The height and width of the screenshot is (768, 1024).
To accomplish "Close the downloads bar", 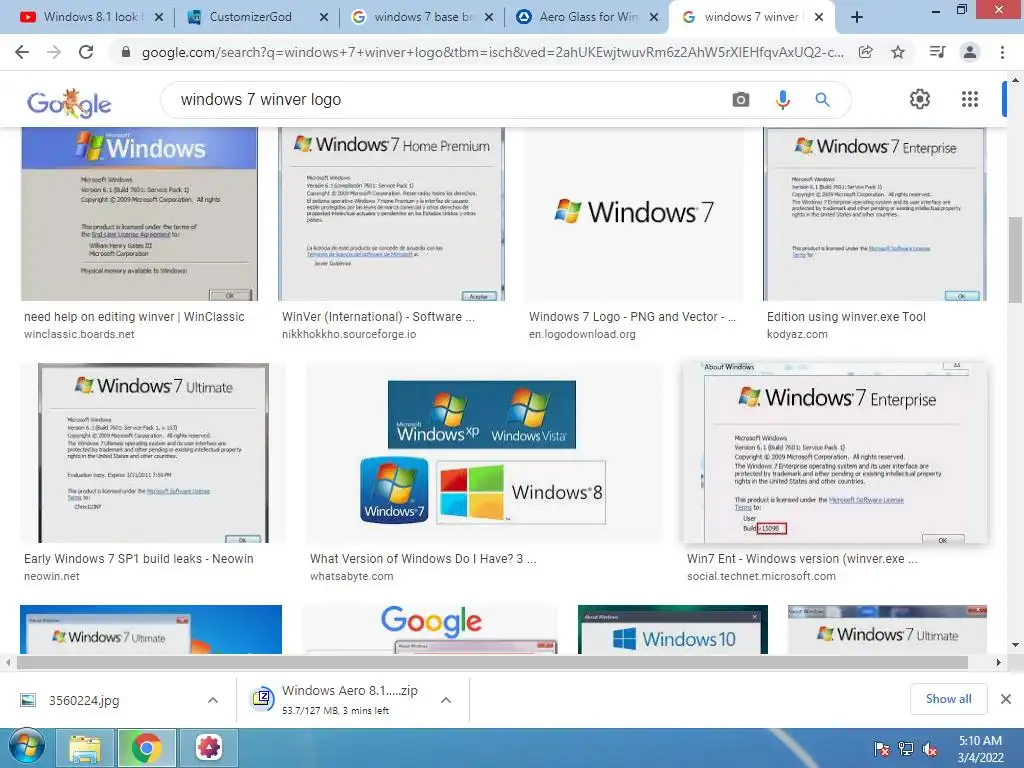I will click(x=1006, y=699).
